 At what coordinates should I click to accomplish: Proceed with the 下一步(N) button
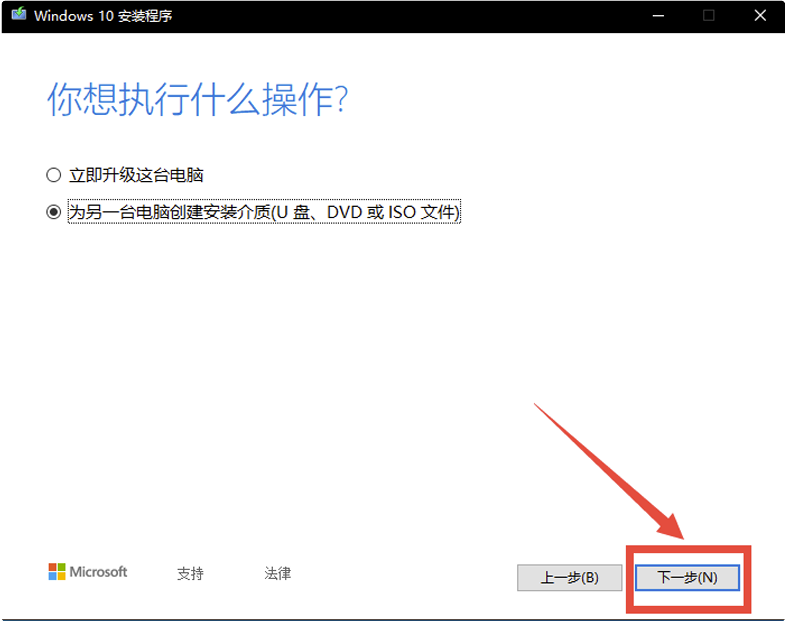click(687, 578)
